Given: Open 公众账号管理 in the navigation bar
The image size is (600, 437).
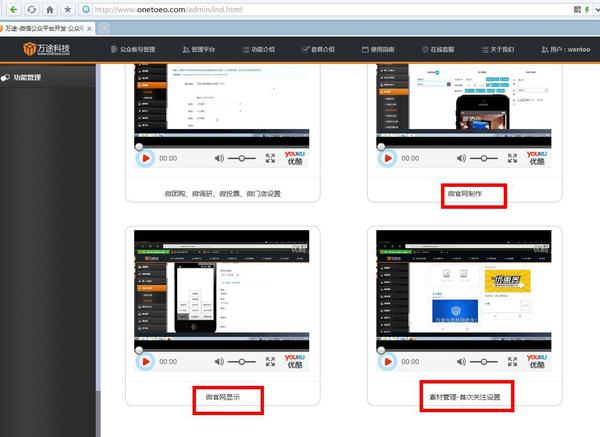Looking at the screenshot, I should pyautogui.click(x=133, y=49).
